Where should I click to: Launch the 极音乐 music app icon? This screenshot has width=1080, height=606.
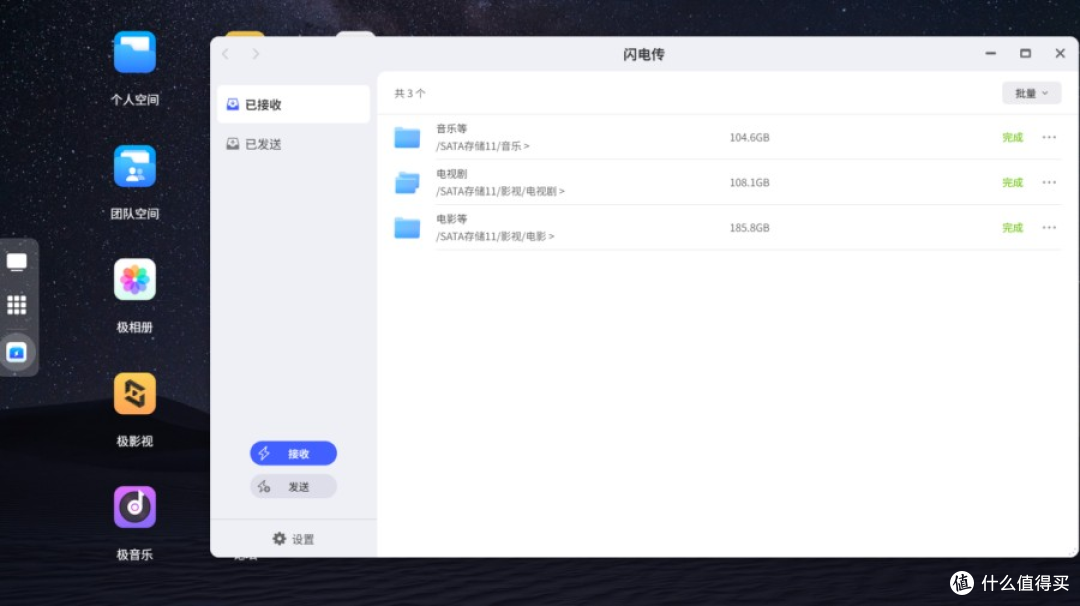click(134, 507)
